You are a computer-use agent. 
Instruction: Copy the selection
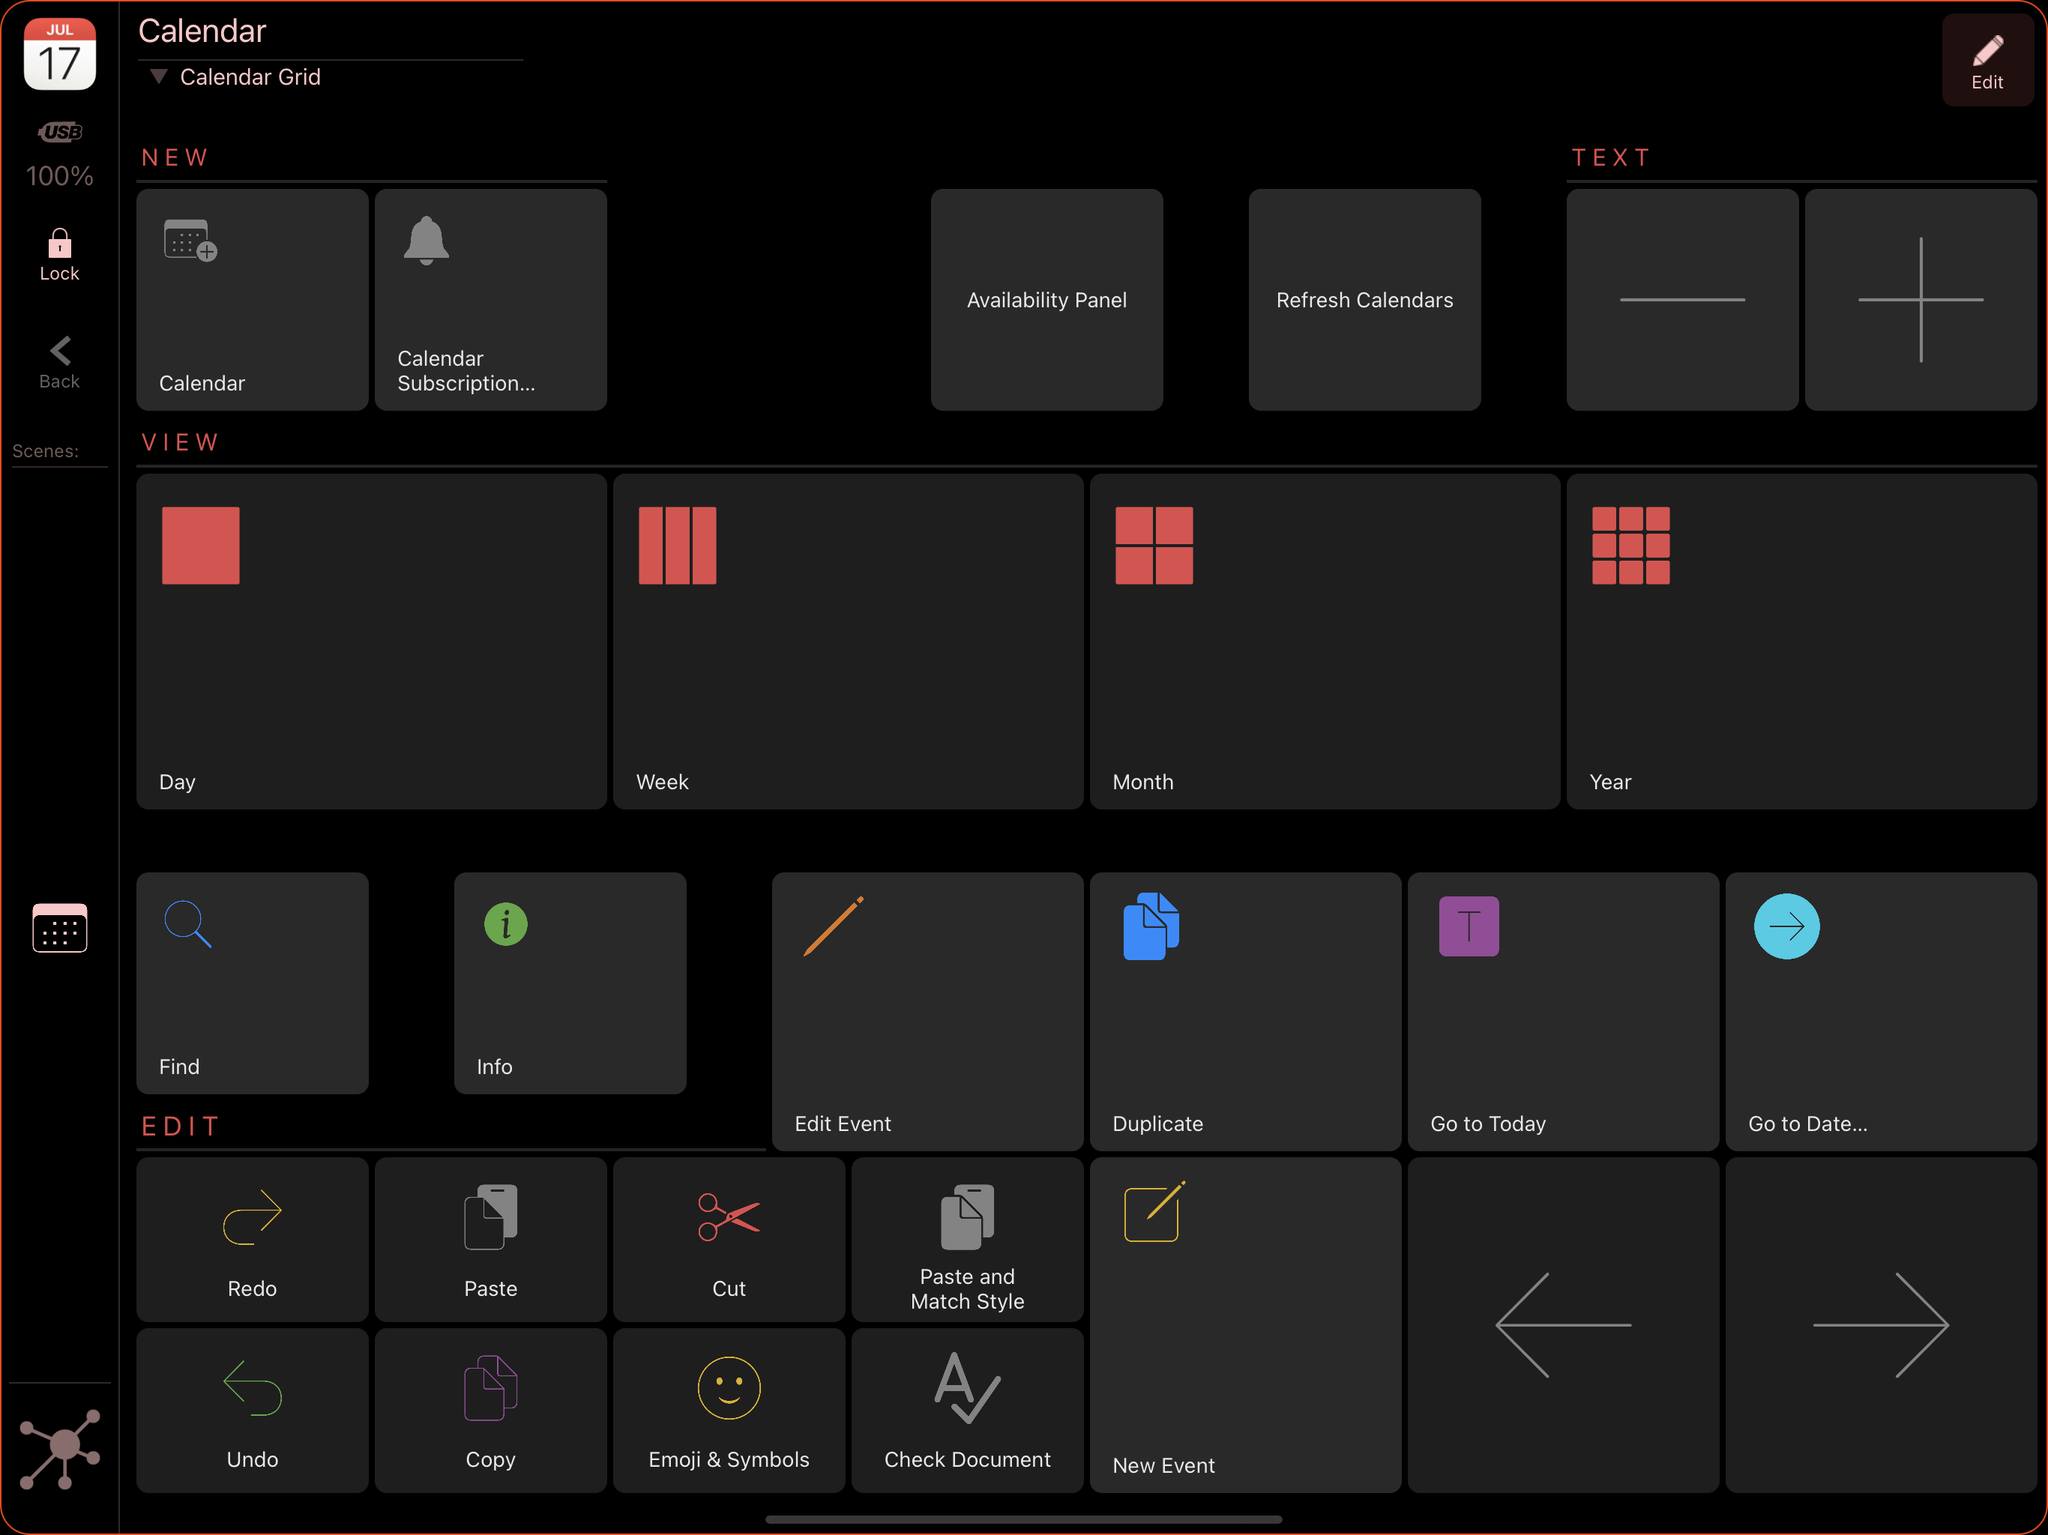point(490,1410)
